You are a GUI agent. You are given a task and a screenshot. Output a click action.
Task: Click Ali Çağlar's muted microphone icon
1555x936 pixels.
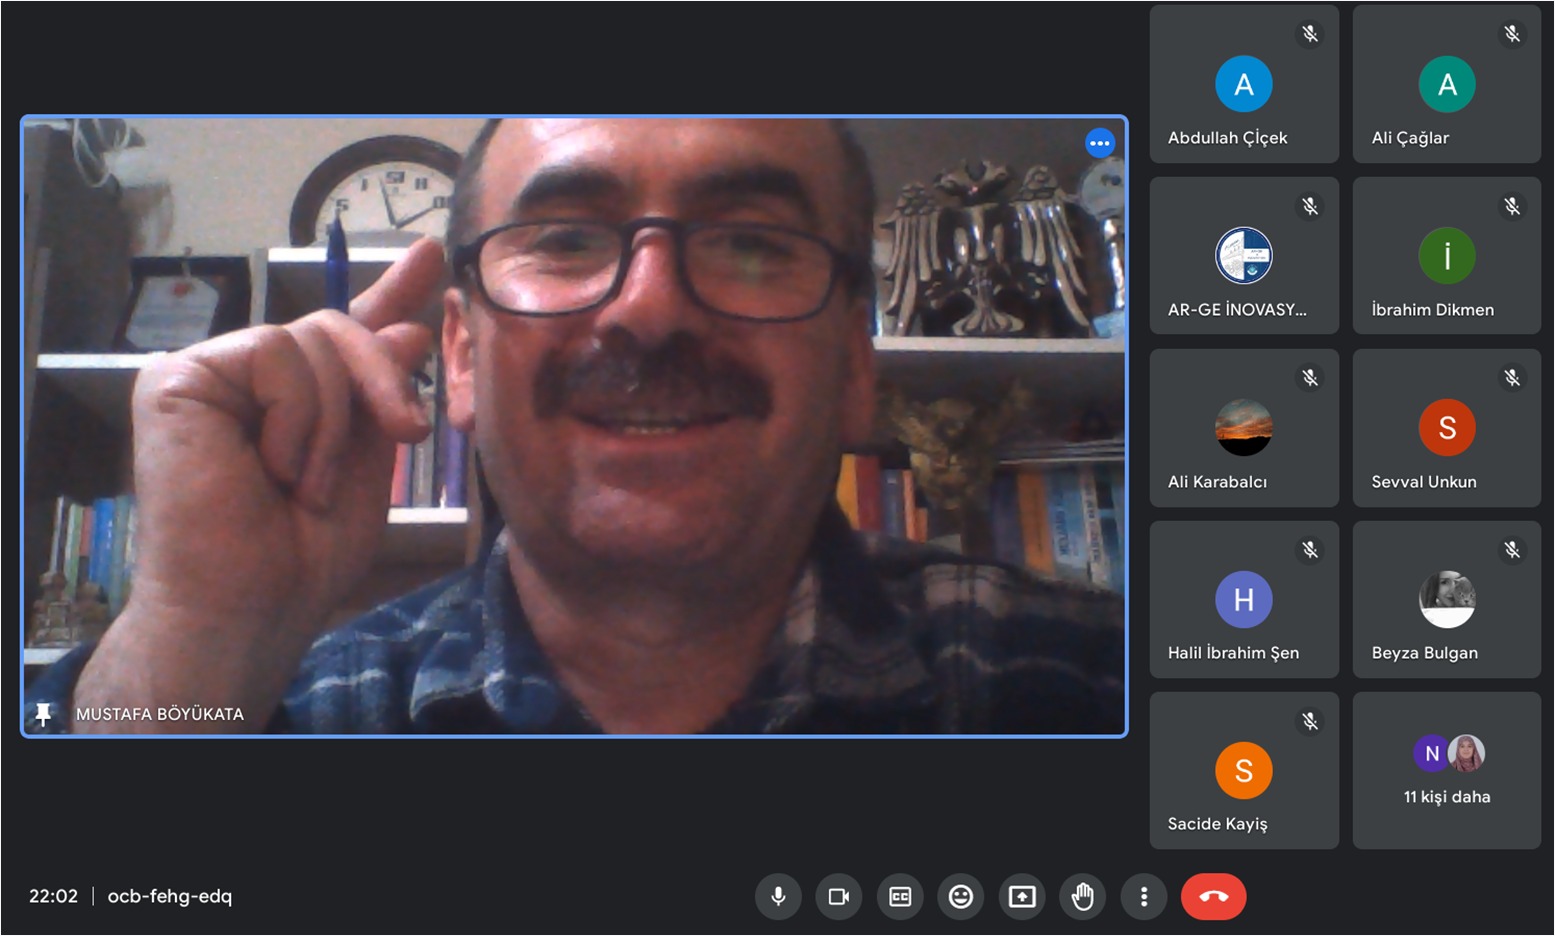(1512, 34)
